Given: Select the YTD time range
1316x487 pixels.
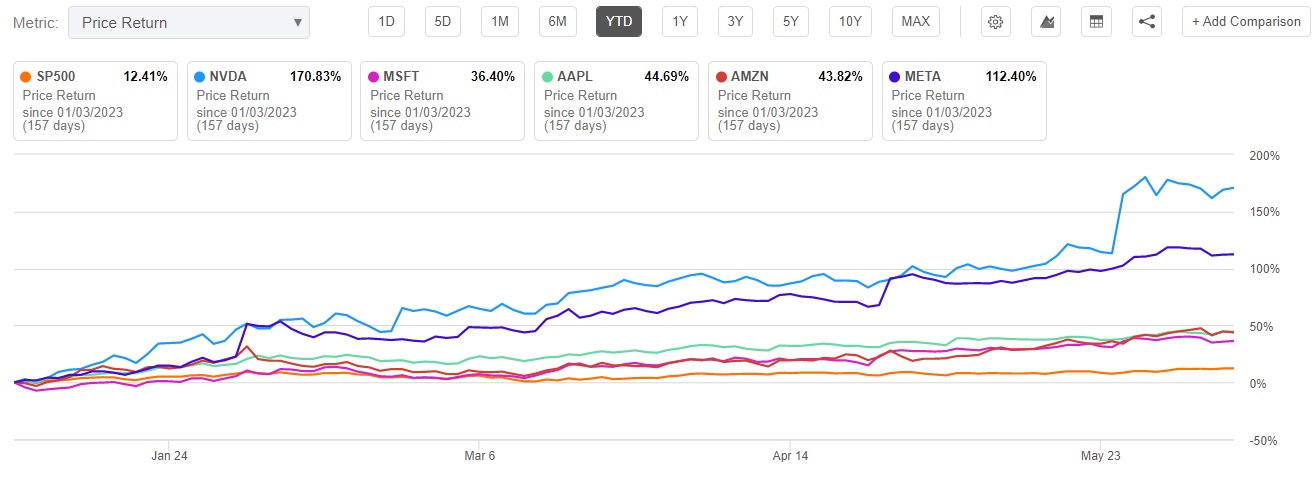Looking at the screenshot, I should (x=619, y=22).
